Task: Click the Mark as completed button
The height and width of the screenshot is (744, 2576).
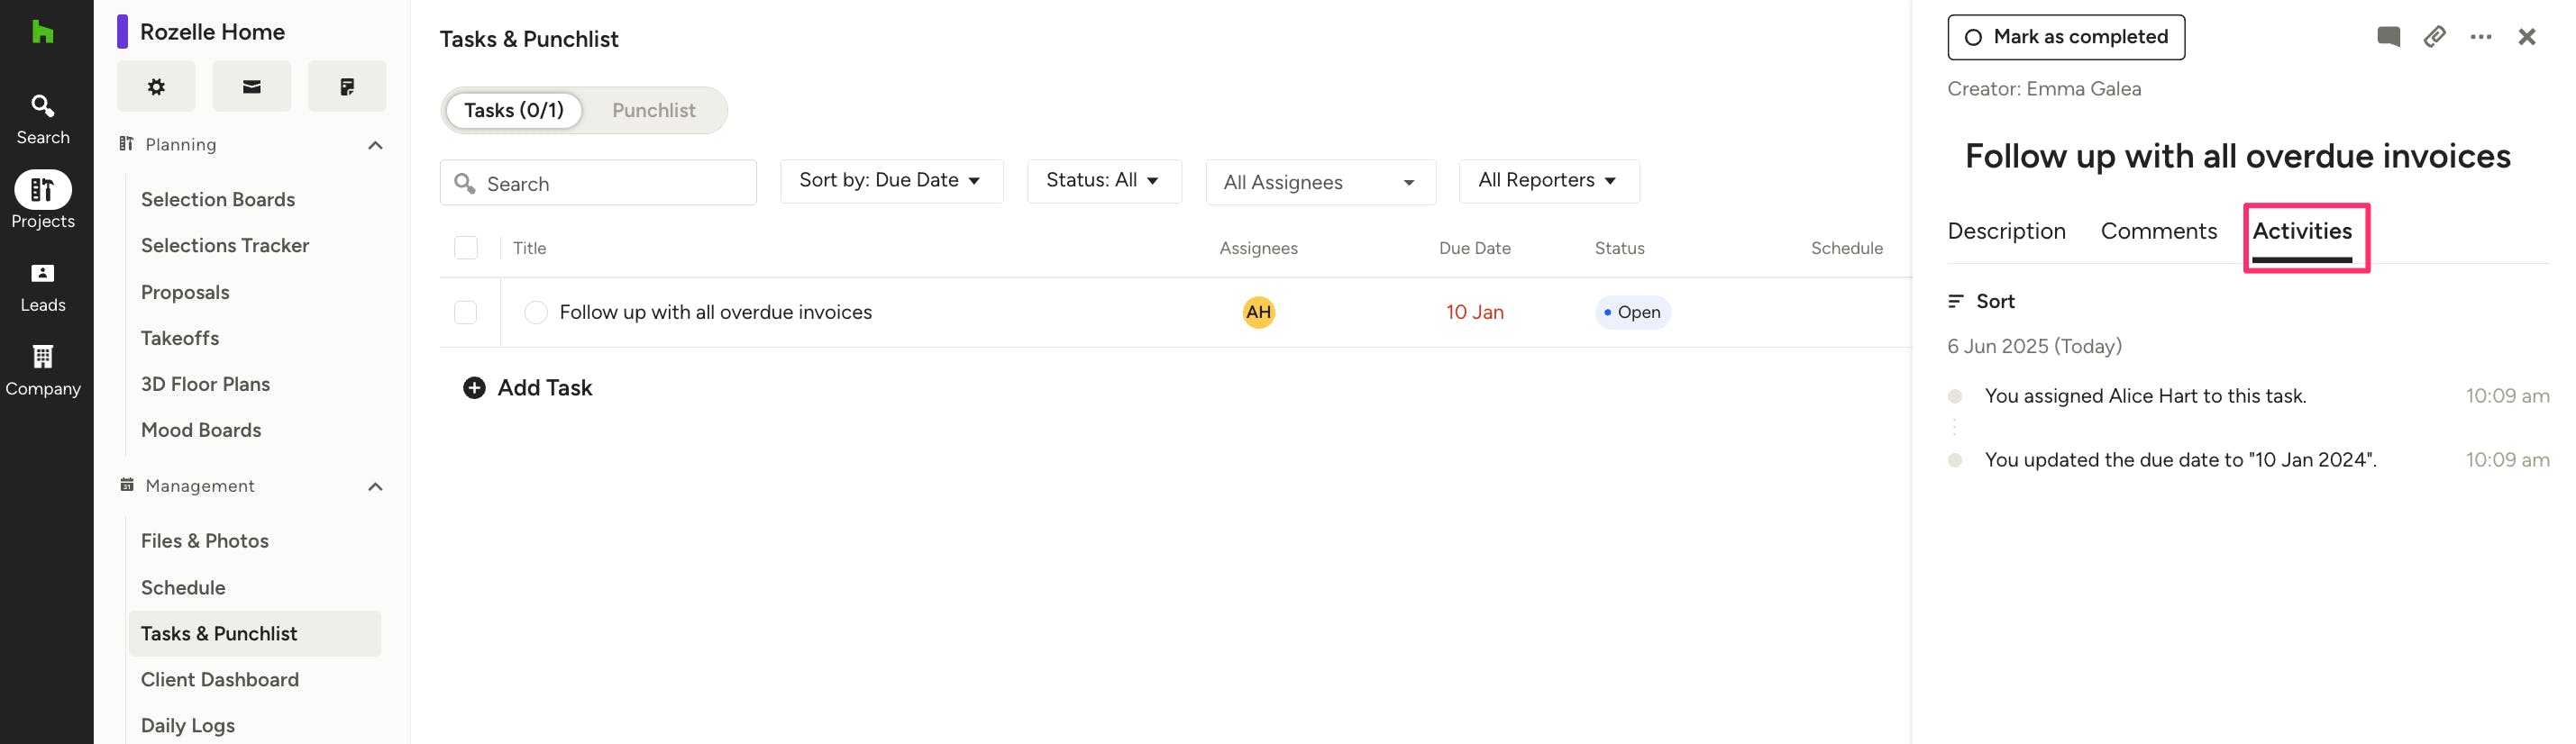Action: pyautogui.click(x=2065, y=37)
